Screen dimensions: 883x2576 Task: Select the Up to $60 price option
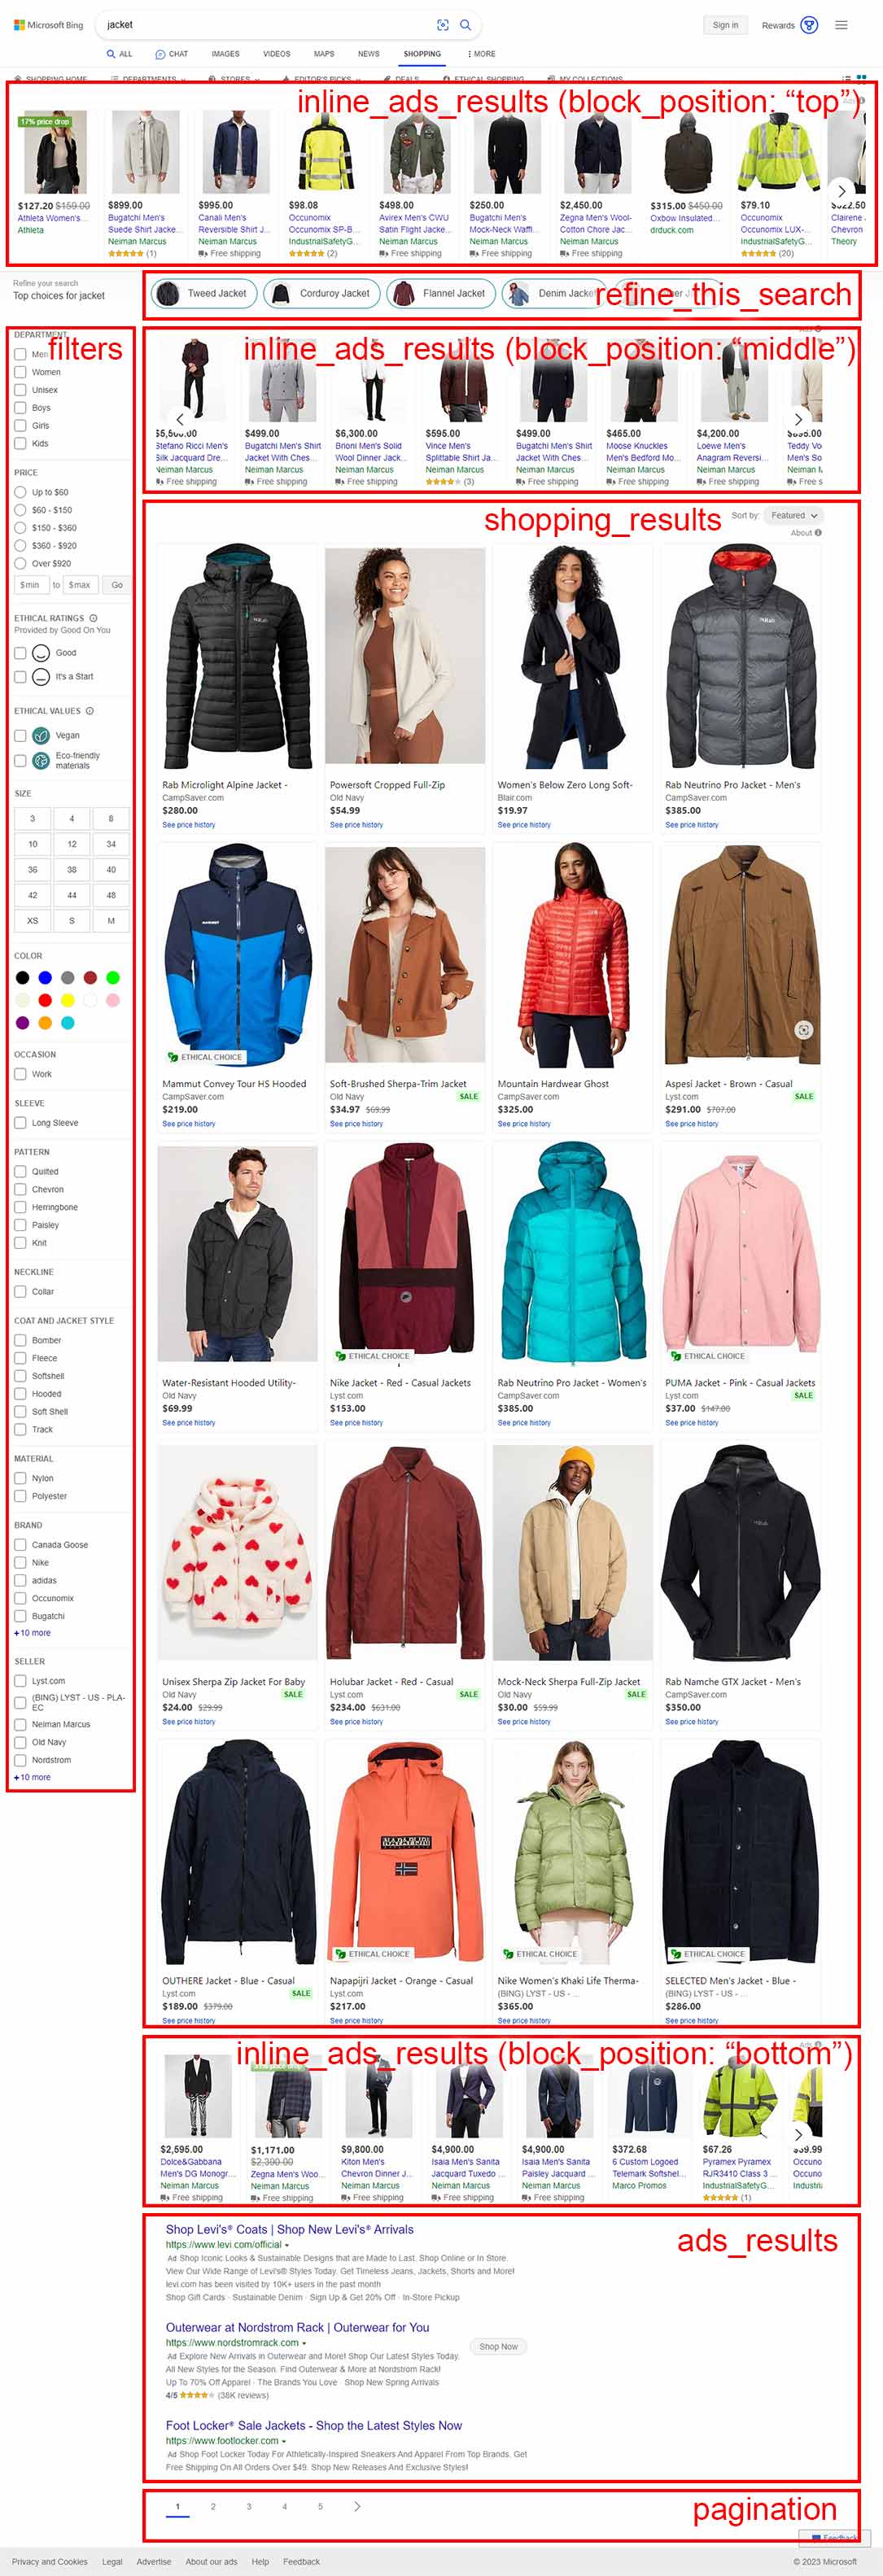20,492
